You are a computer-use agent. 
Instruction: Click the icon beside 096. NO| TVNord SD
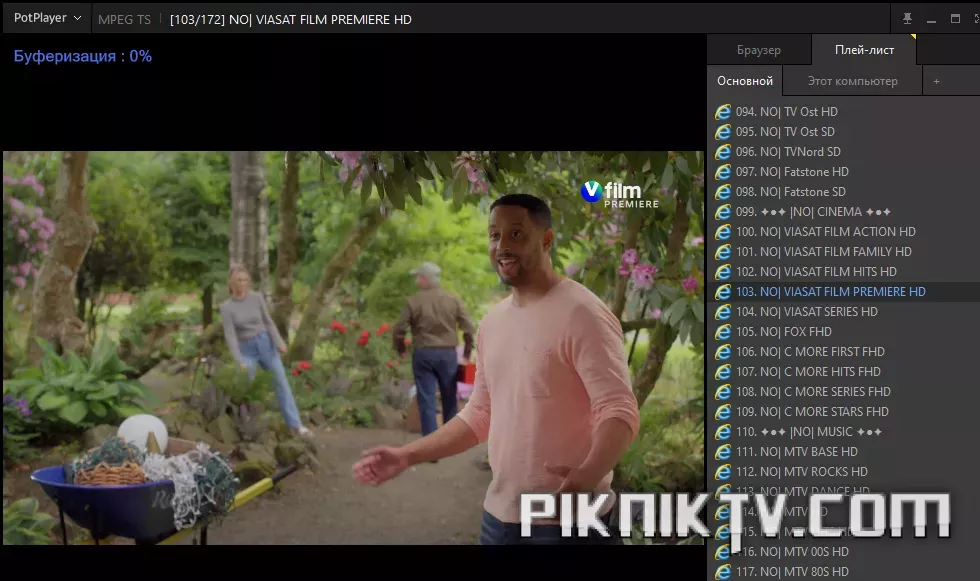723,152
